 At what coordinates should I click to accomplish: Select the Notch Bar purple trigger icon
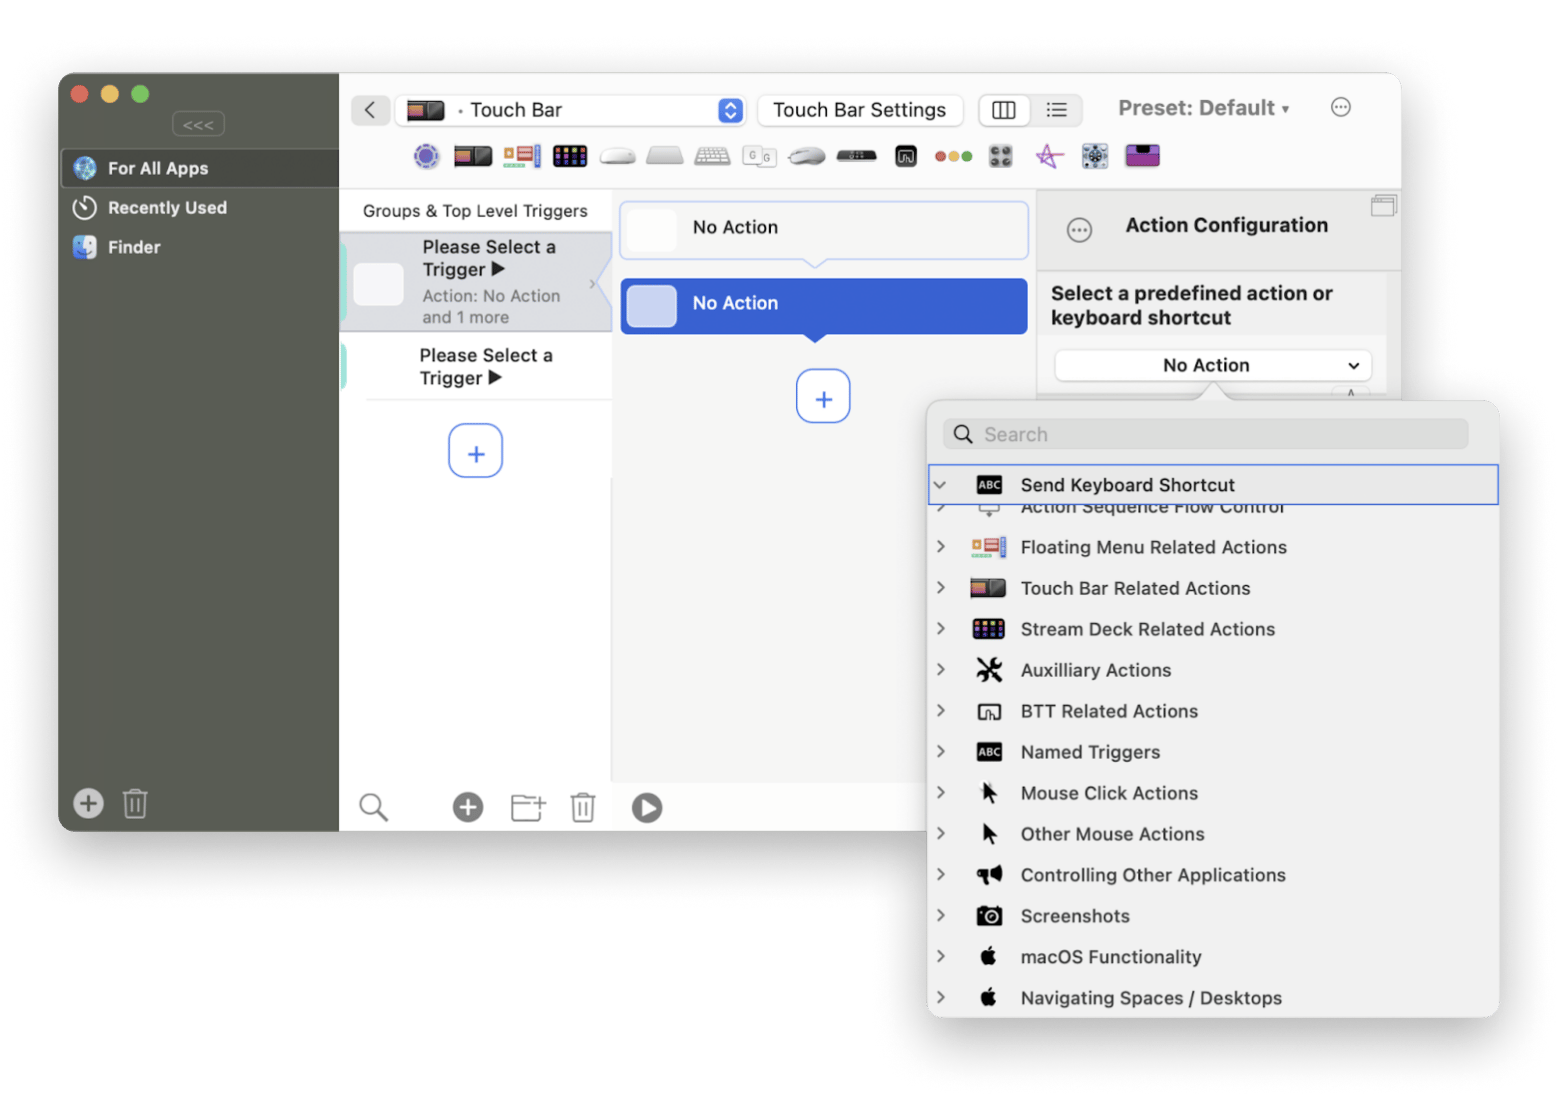click(x=1142, y=156)
